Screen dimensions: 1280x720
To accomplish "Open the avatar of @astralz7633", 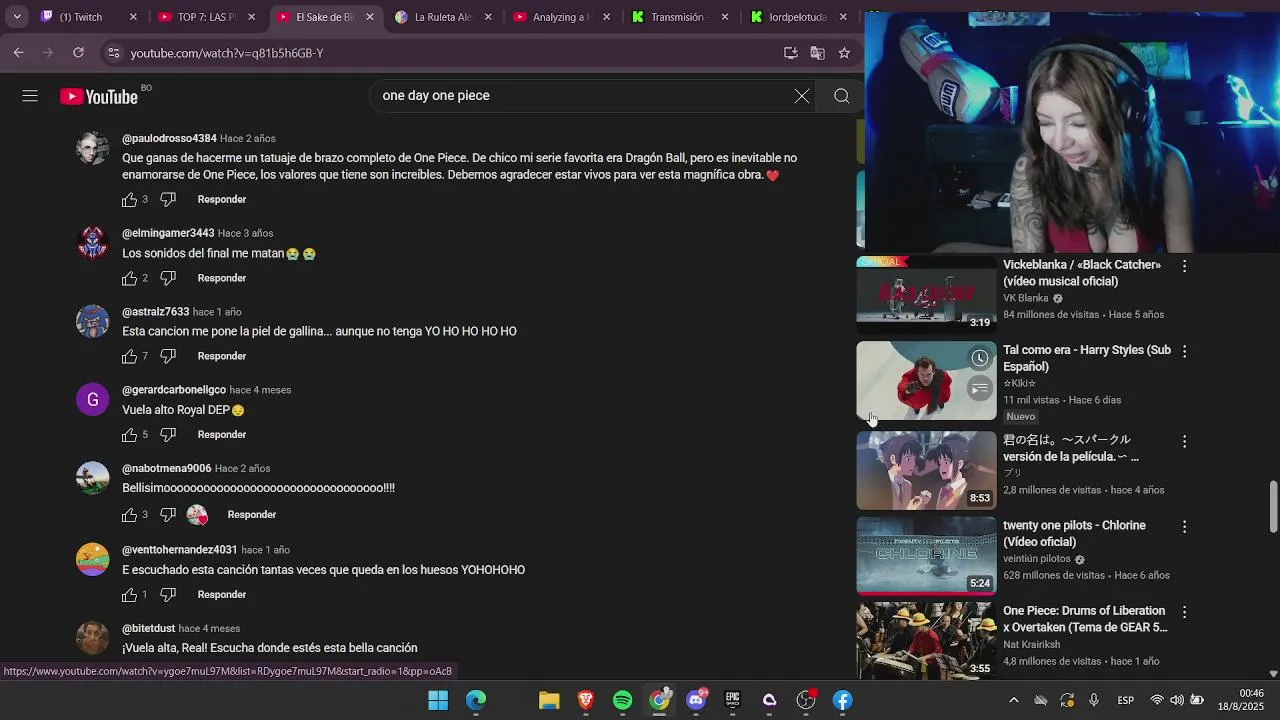I will [x=93, y=321].
